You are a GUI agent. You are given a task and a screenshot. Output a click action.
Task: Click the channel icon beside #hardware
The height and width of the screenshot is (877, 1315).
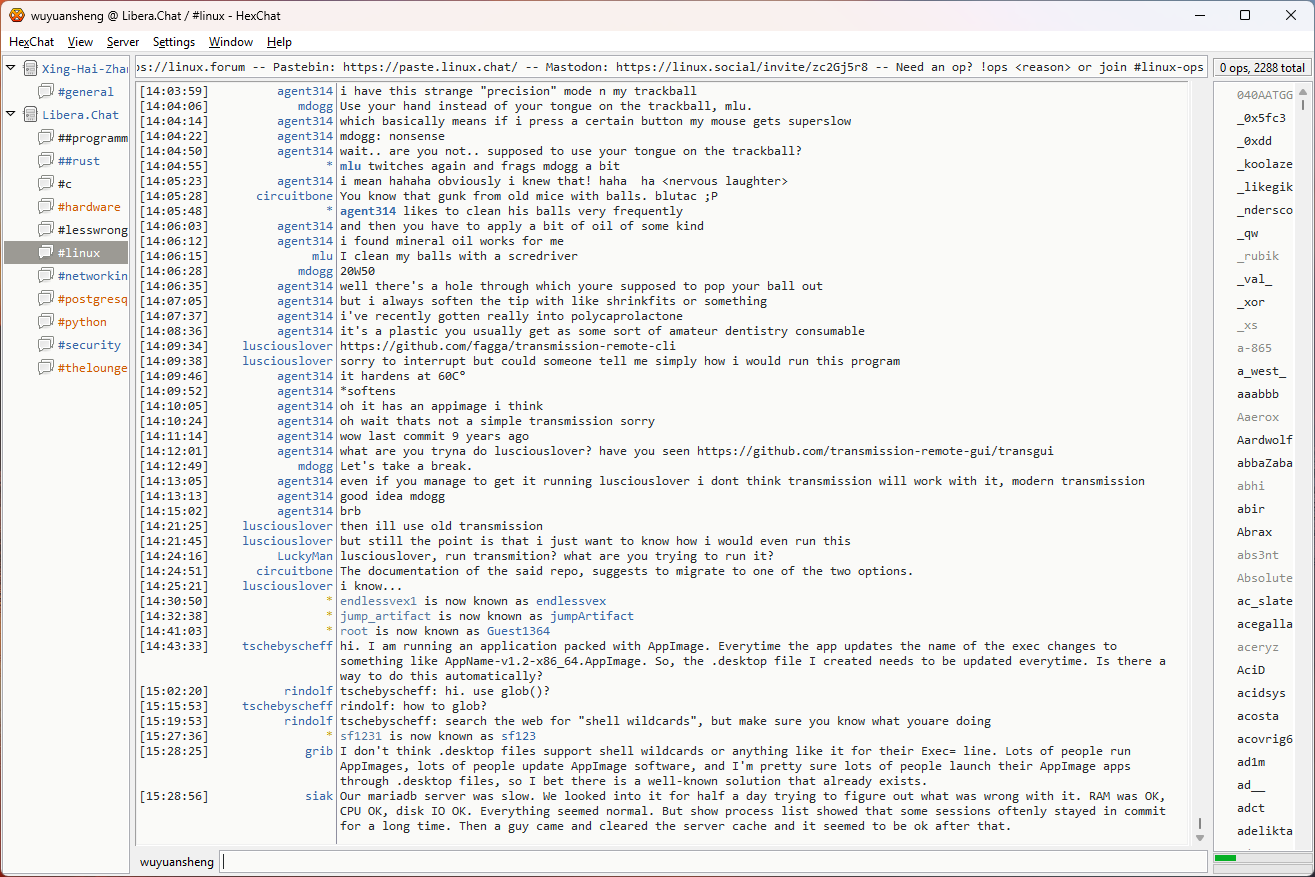click(x=46, y=207)
